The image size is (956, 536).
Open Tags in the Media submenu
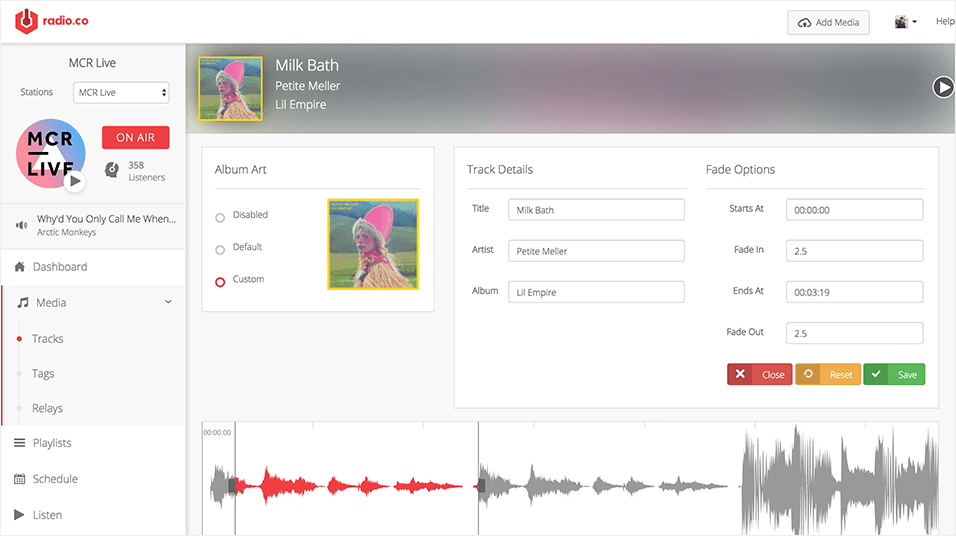tap(43, 374)
